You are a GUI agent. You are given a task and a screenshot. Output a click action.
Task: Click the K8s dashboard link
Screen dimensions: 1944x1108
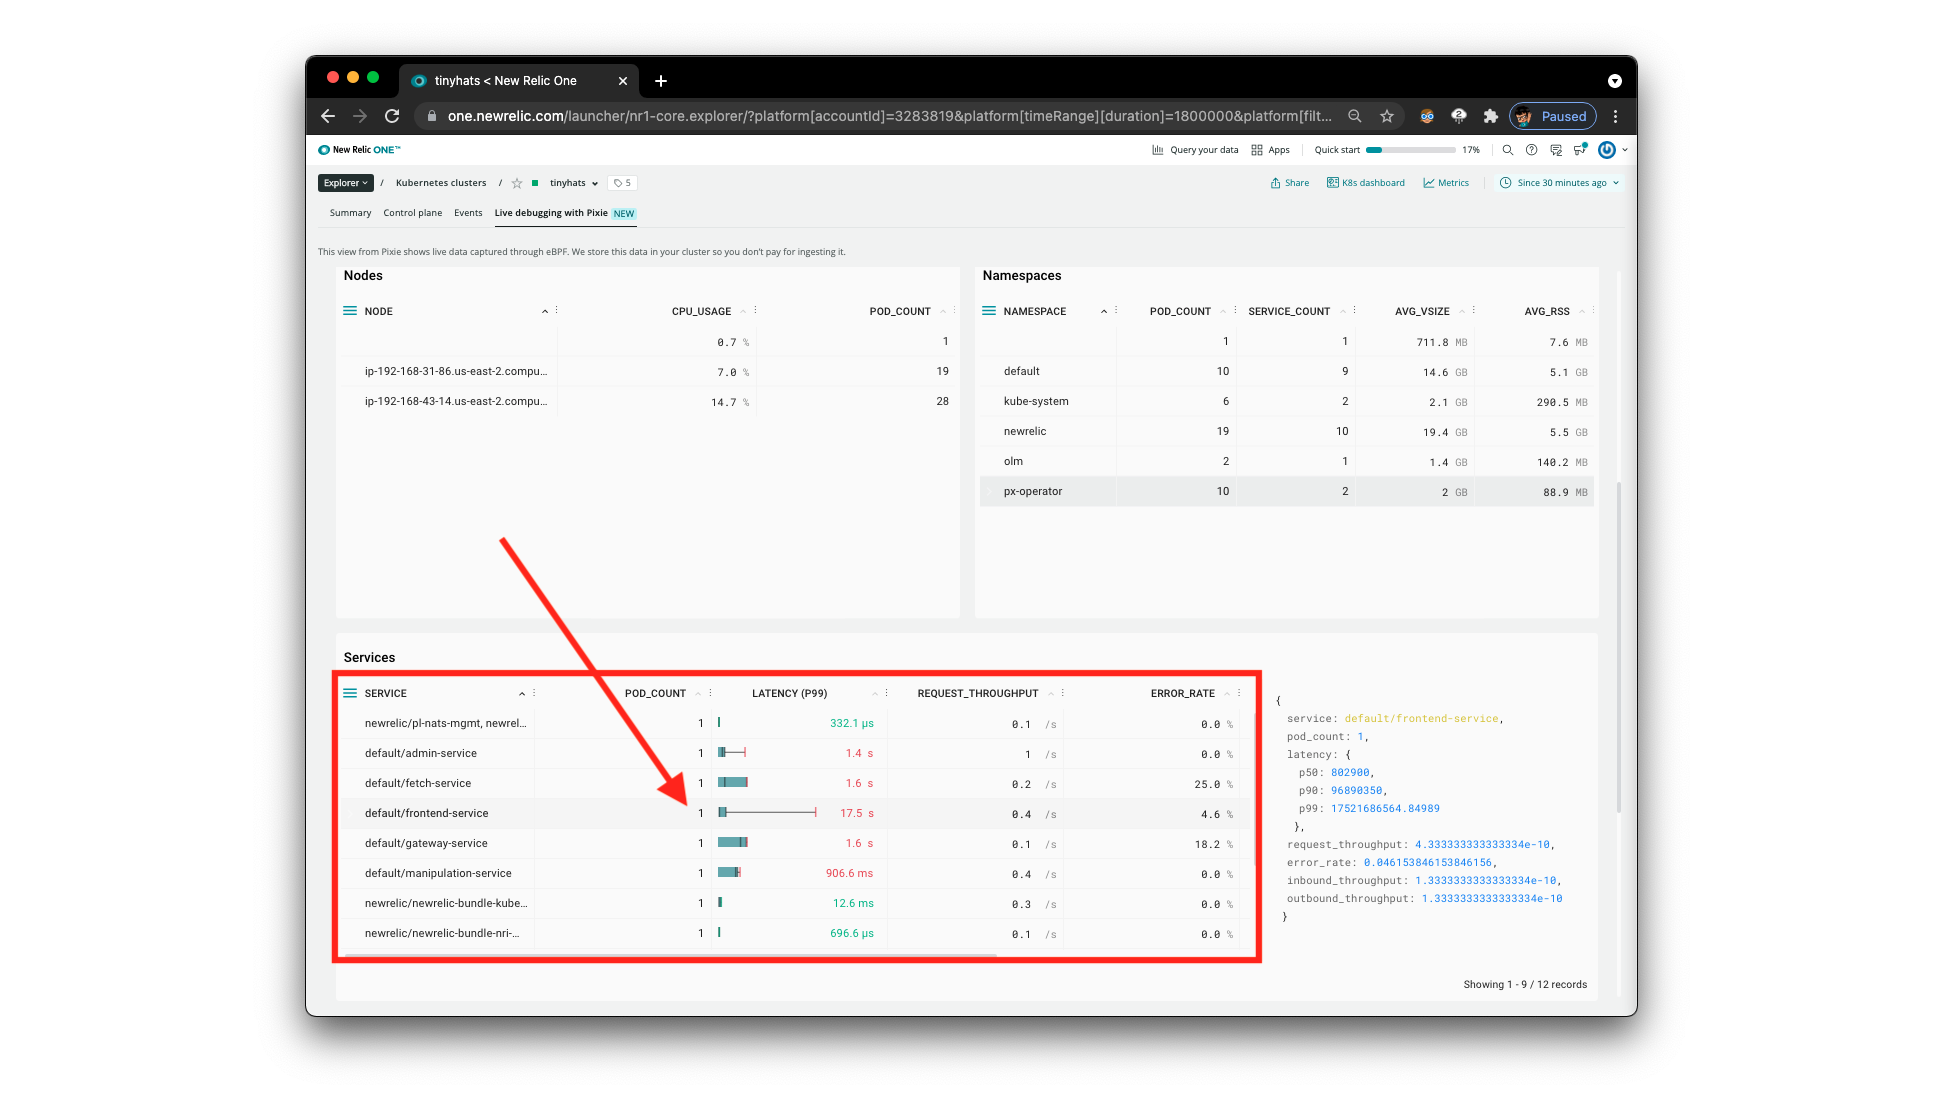point(1366,183)
